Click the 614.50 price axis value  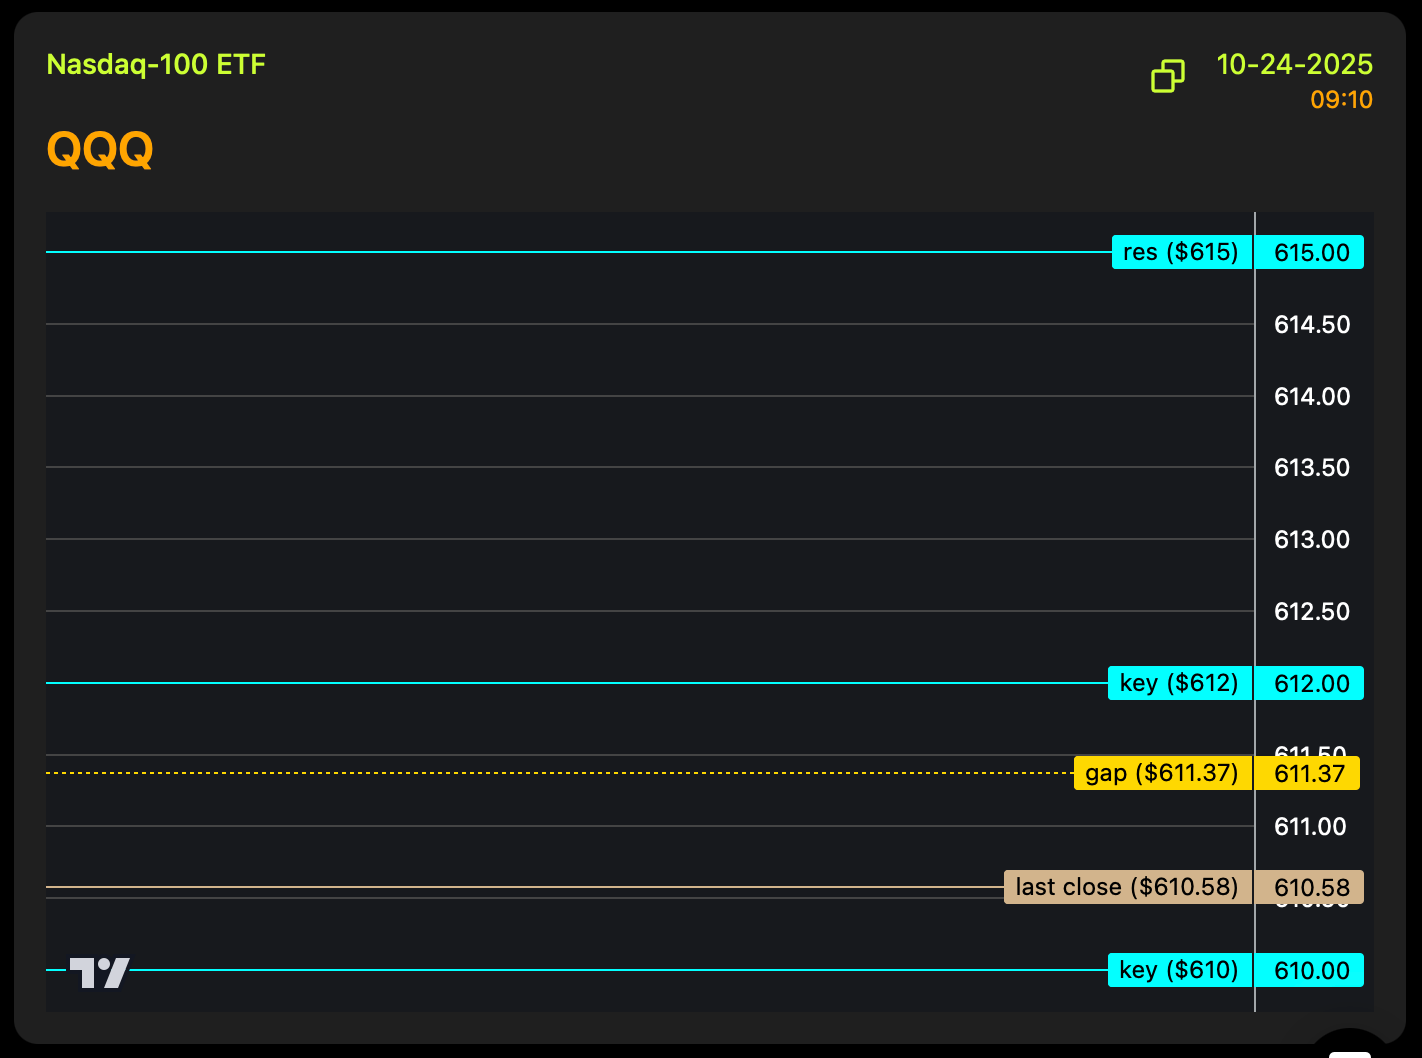pos(1312,325)
